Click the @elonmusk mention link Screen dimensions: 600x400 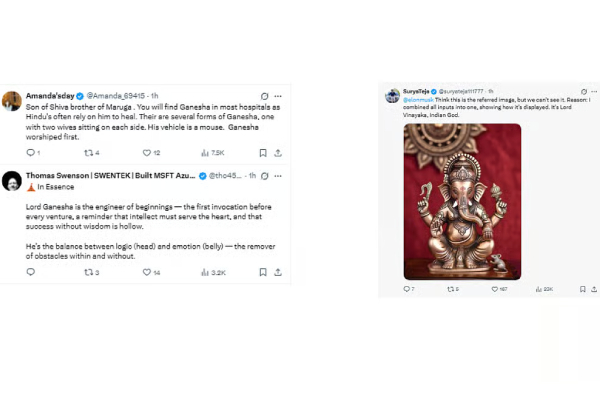(x=417, y=100)
